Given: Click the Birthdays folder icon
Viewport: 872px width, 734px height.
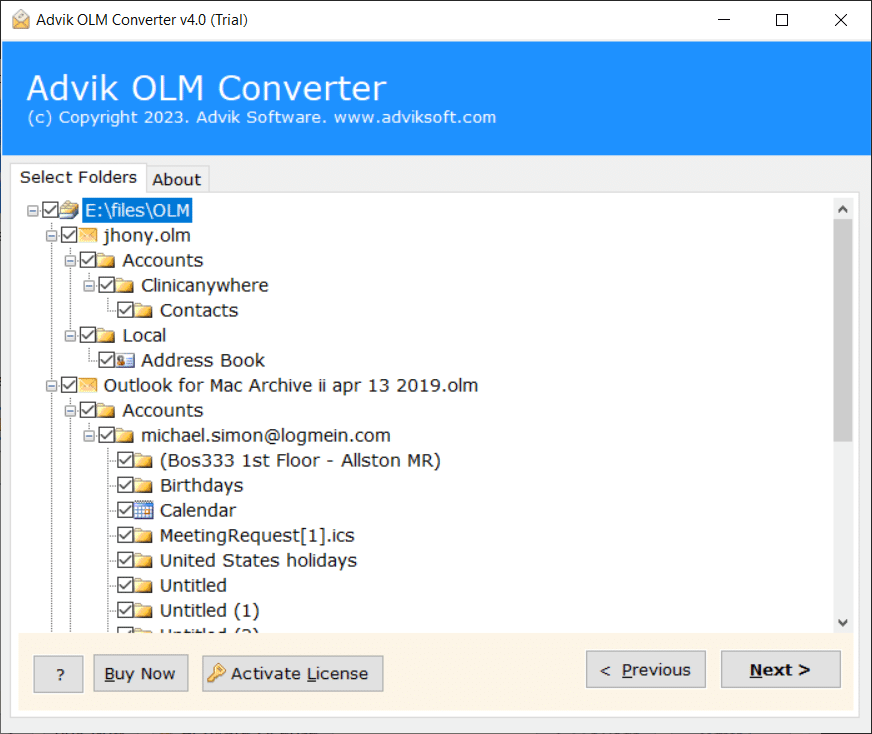Looking at the screenshot, I should [x=144, y=485].
